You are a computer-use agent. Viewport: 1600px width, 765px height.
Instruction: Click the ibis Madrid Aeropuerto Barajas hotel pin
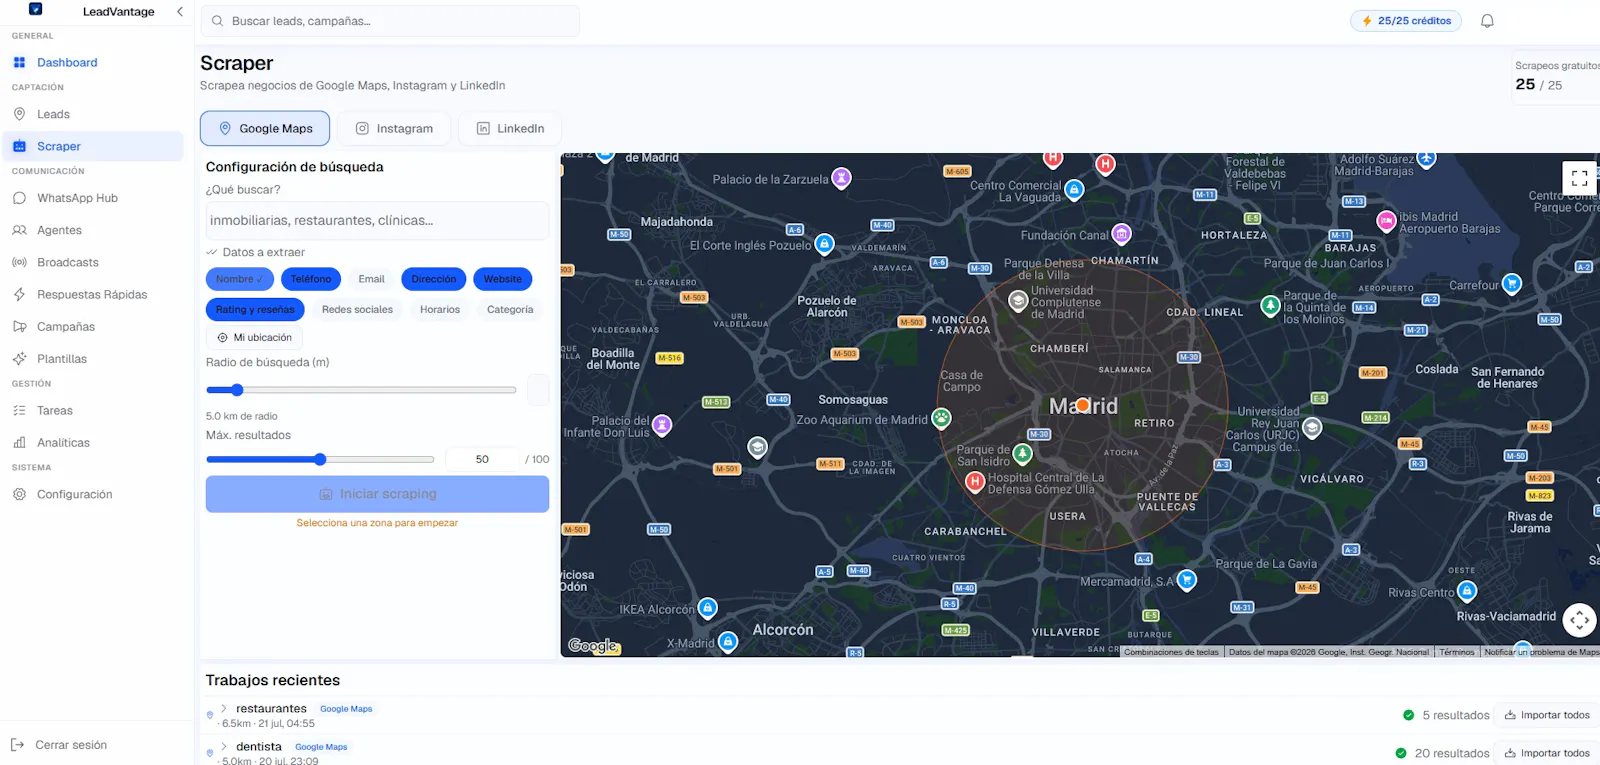[1386, 220]
